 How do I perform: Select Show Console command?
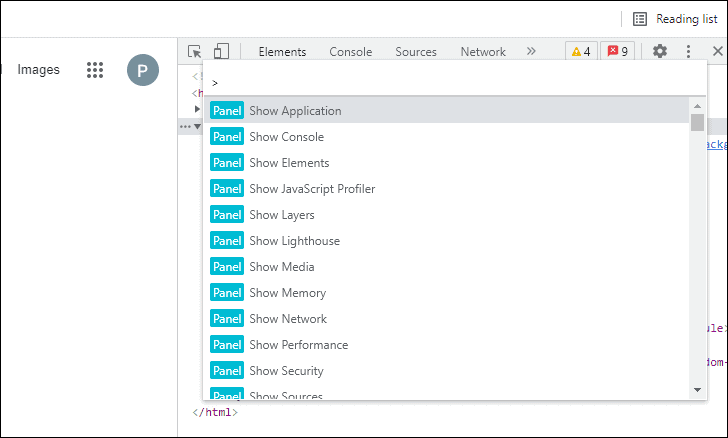[x=447, y=137]
